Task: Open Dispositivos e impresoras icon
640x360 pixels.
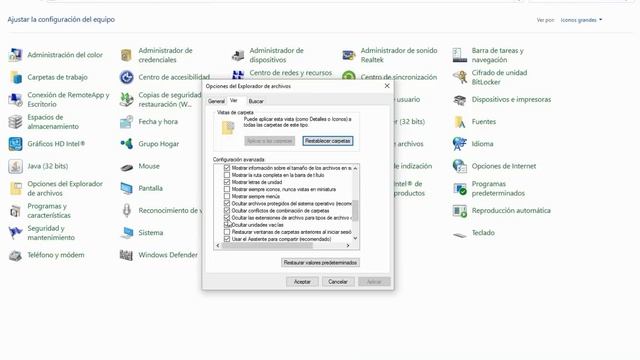Action: 460,100
